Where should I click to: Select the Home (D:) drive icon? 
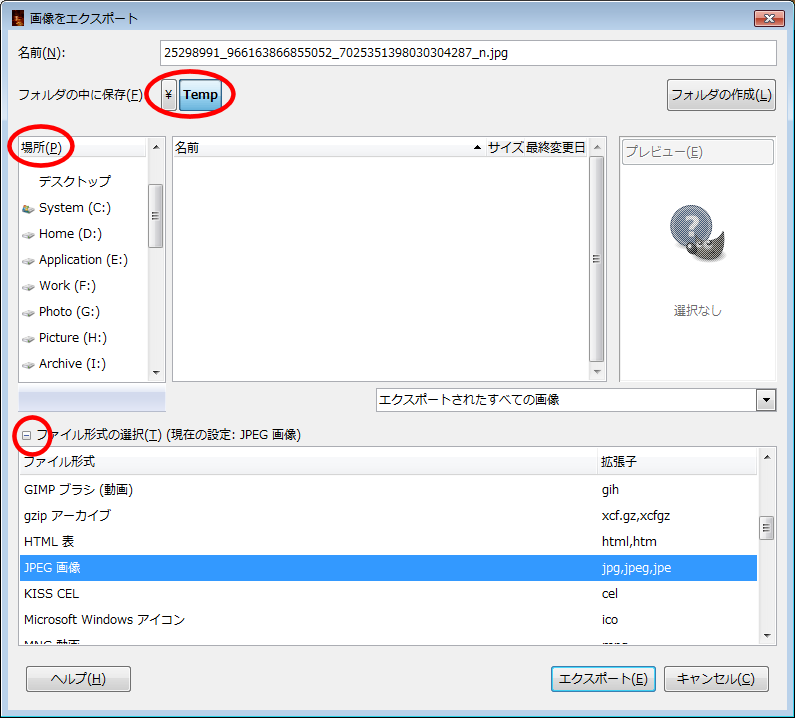28,234
